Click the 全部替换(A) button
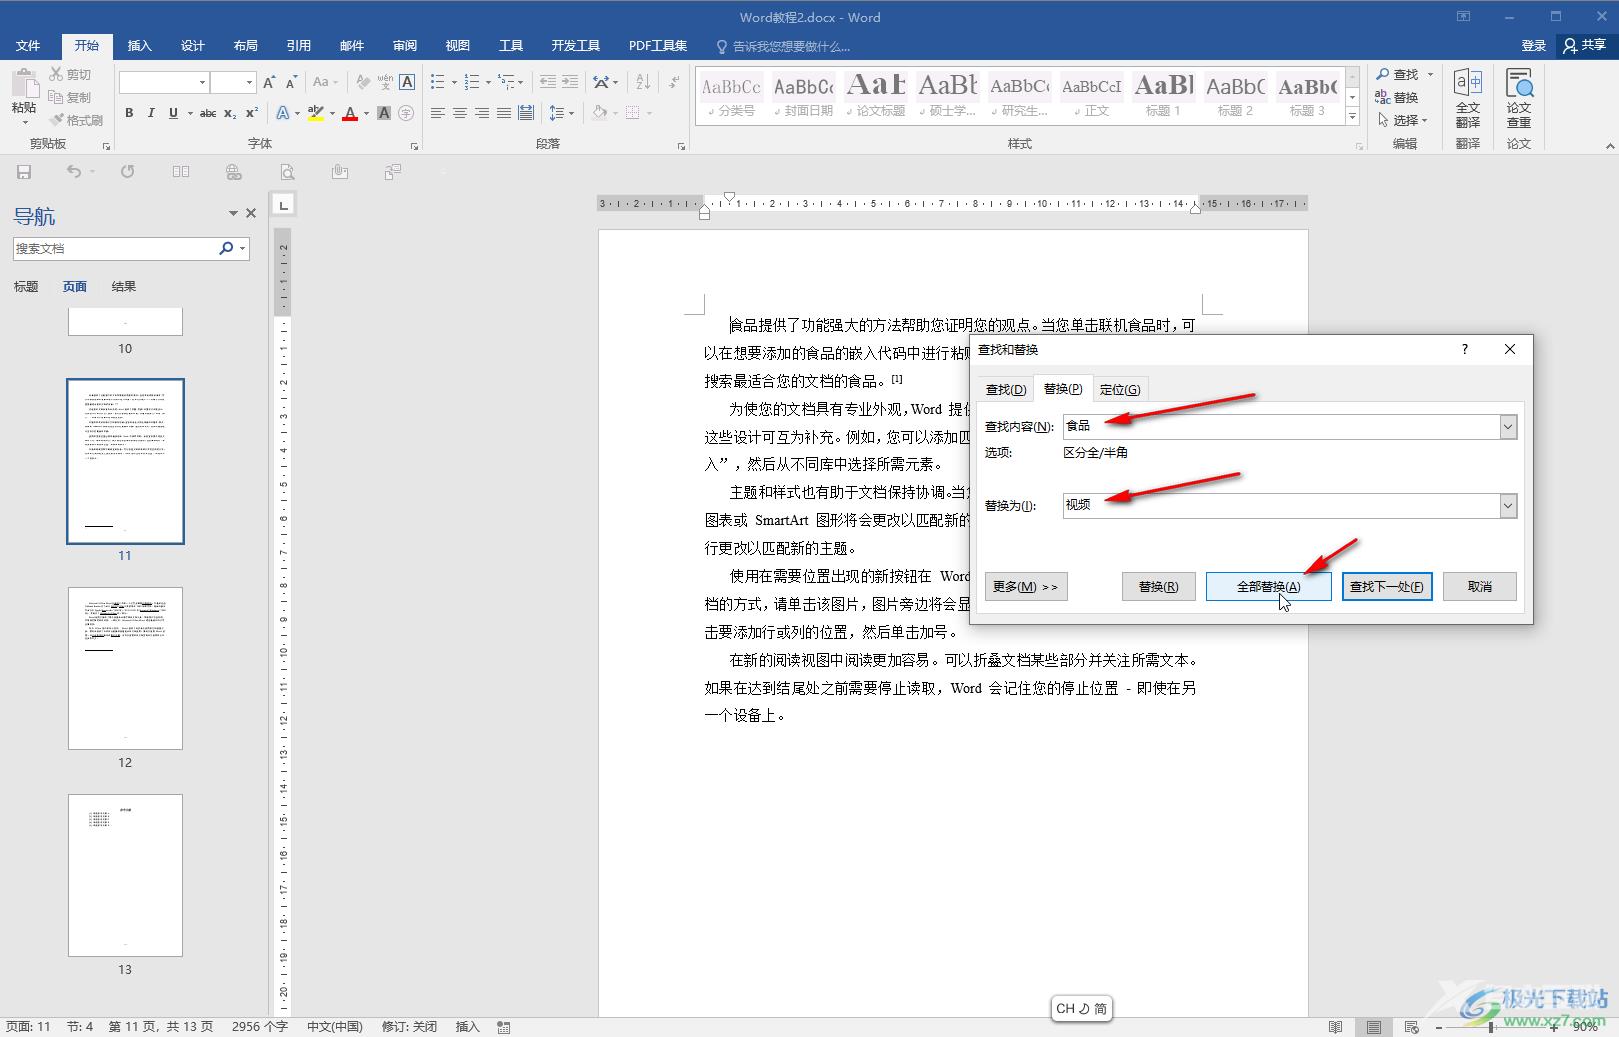The image size is (1619, 1037). [1269, 587]
